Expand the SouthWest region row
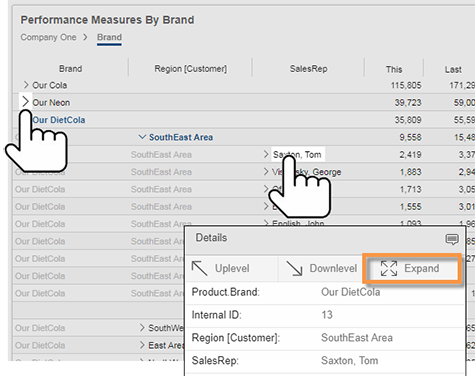Viewport: 475px width, 376px height. tap(142, 328)
